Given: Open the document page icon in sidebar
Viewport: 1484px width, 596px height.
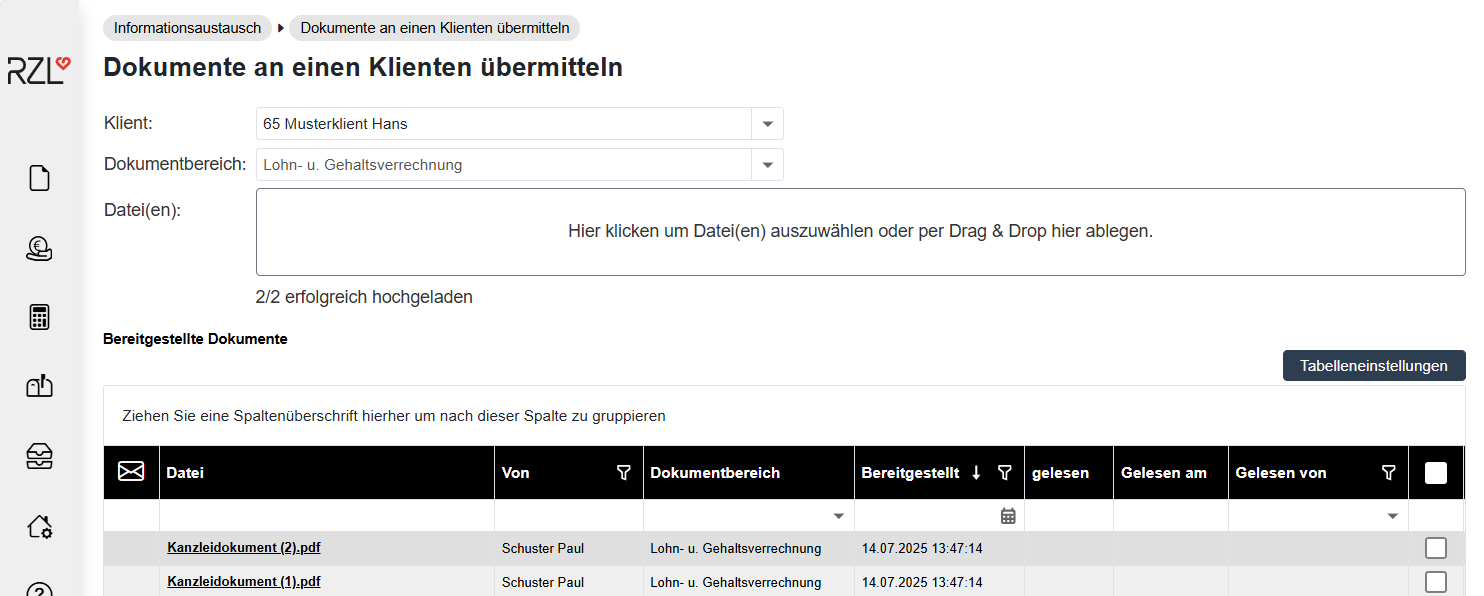Looking at the screenshot, I should (39, 179).
